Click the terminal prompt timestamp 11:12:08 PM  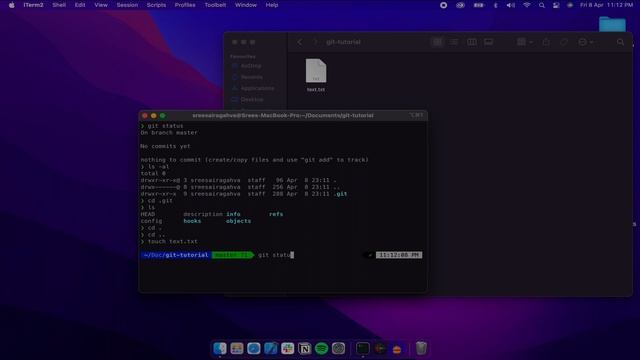coord(399,255)
